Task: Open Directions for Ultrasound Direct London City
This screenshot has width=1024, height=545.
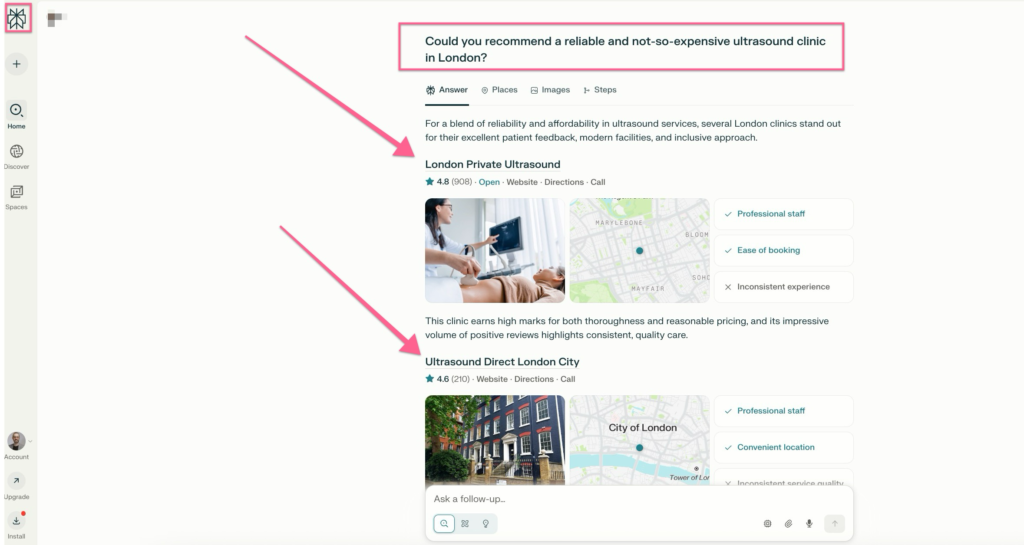Action: click(x=534, y=379)
